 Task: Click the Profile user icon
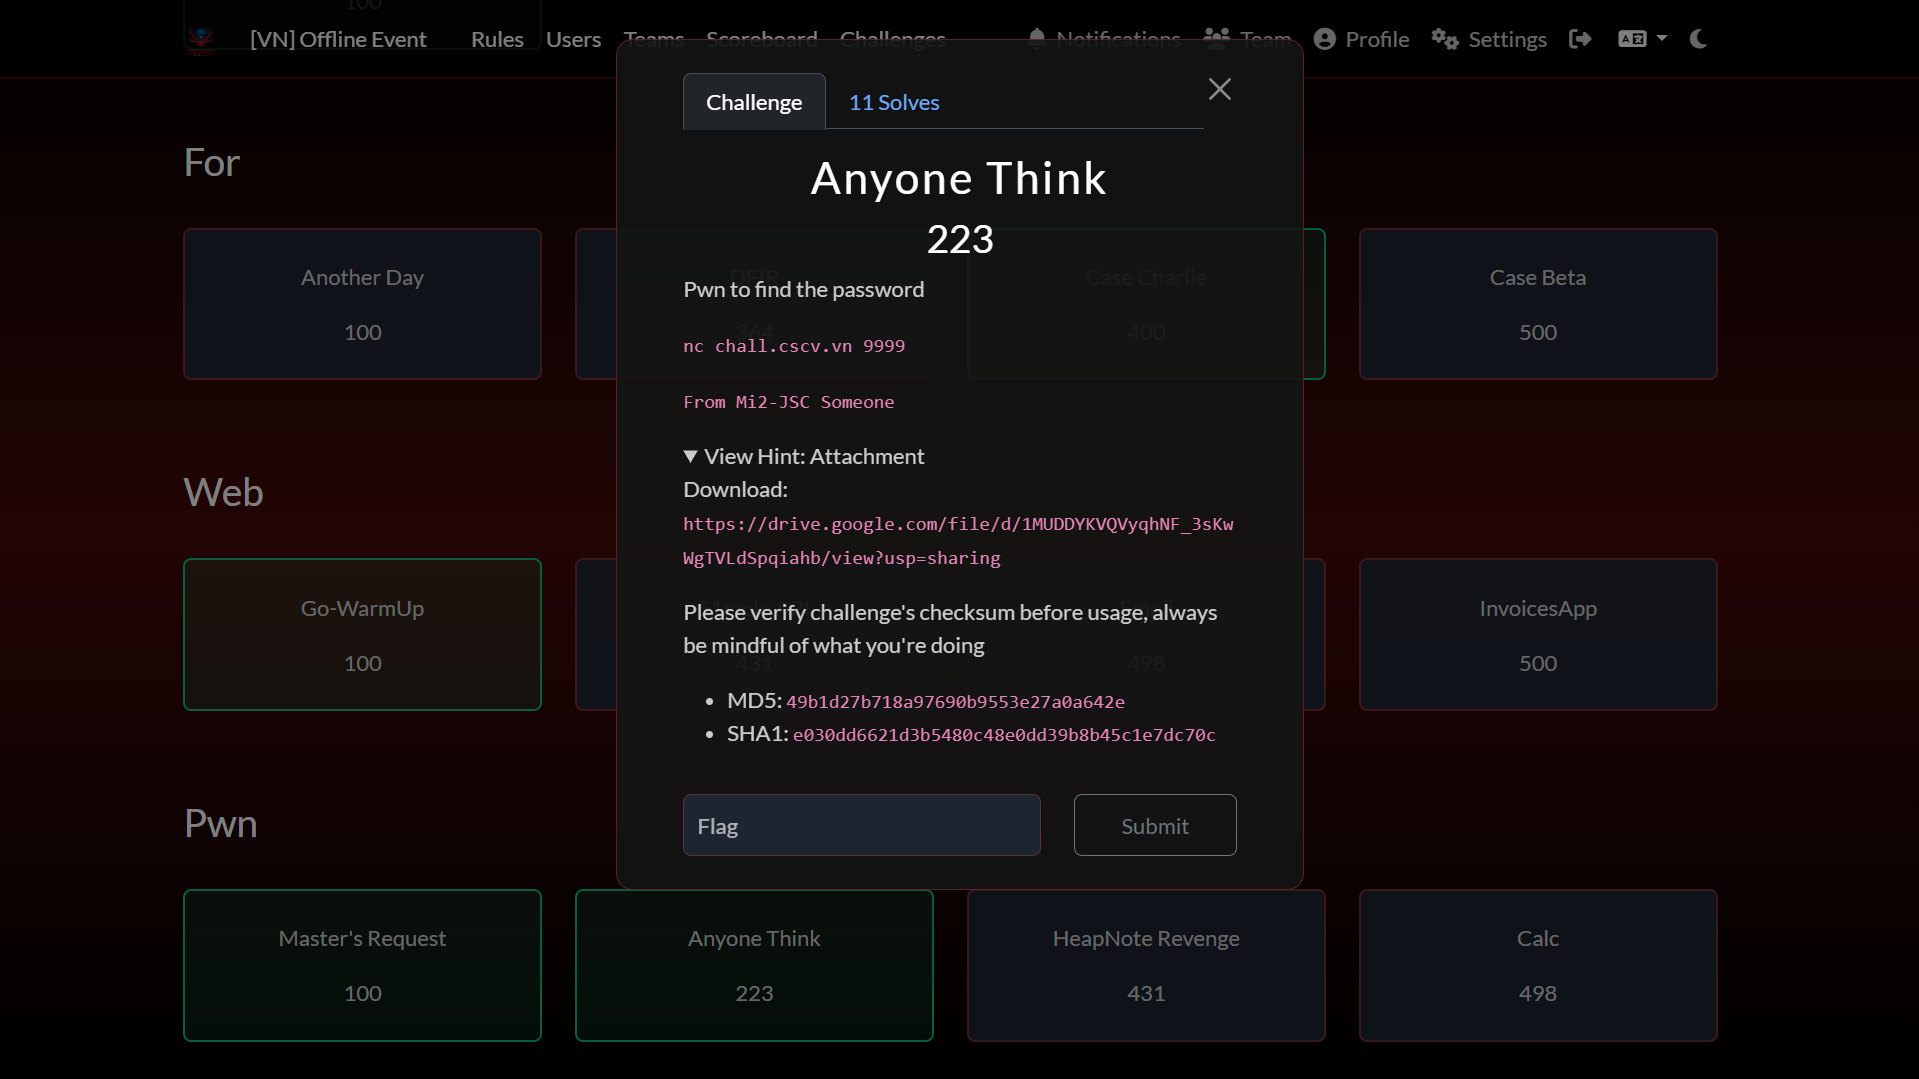[1324, 39]
